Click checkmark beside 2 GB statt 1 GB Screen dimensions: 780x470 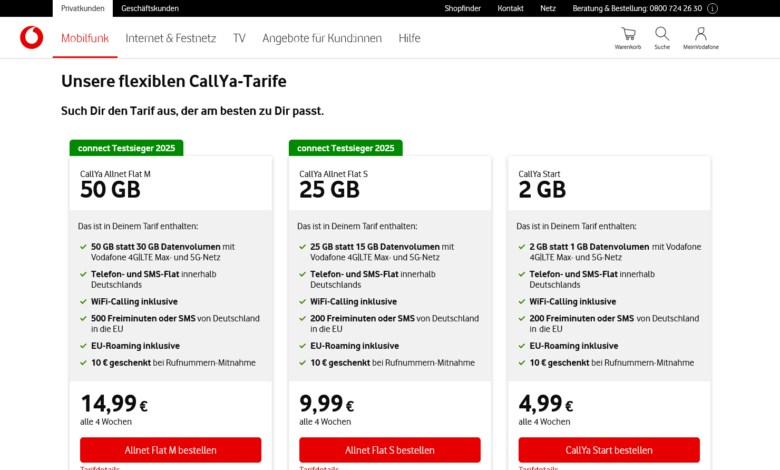coord(522,247)
